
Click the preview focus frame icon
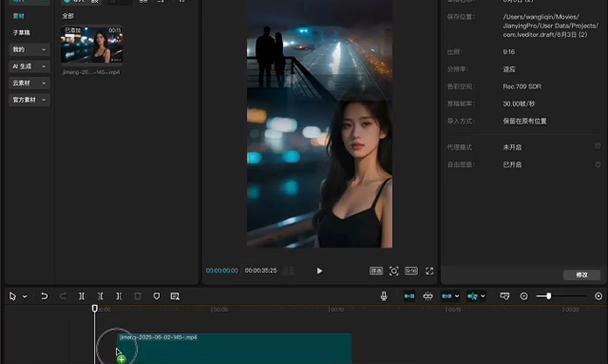[394, 271]
